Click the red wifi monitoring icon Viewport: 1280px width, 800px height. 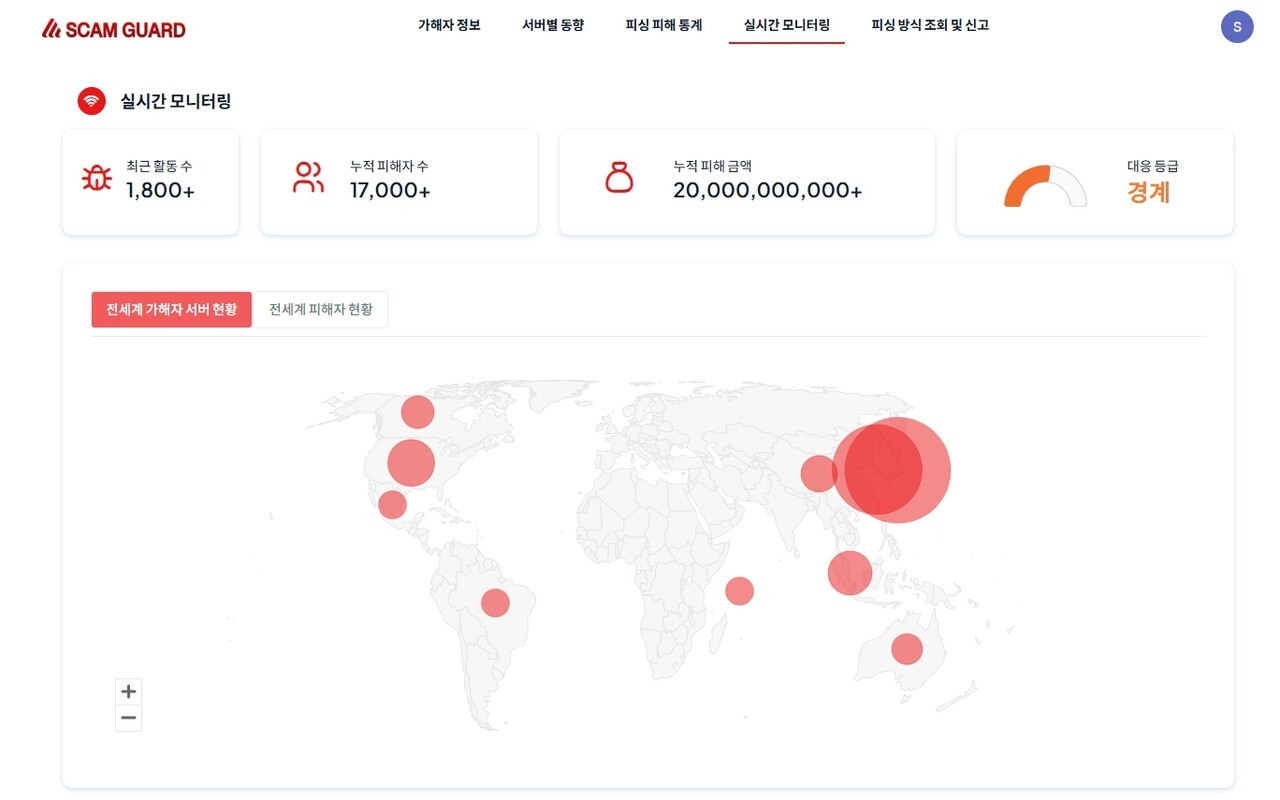click(91, 101)
